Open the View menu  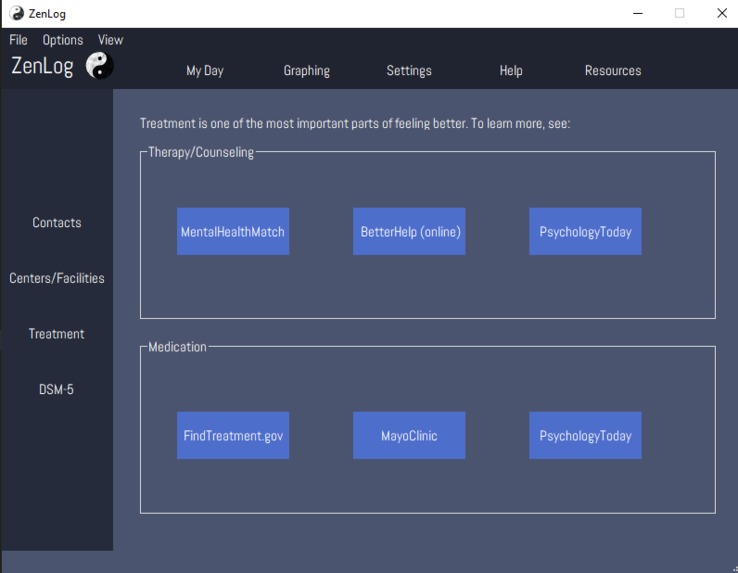(x=111, y=40)
